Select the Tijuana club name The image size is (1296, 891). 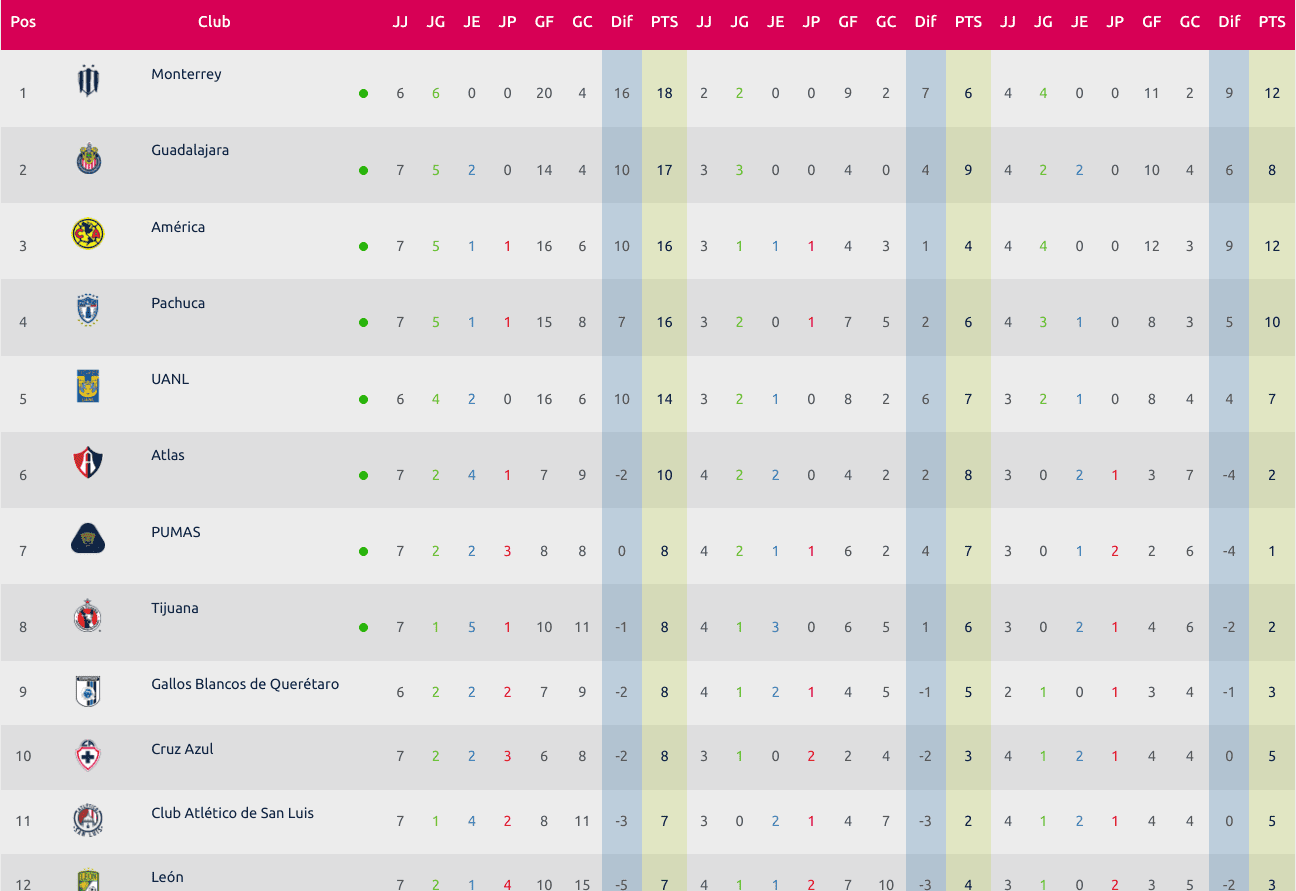pos(175,608)
